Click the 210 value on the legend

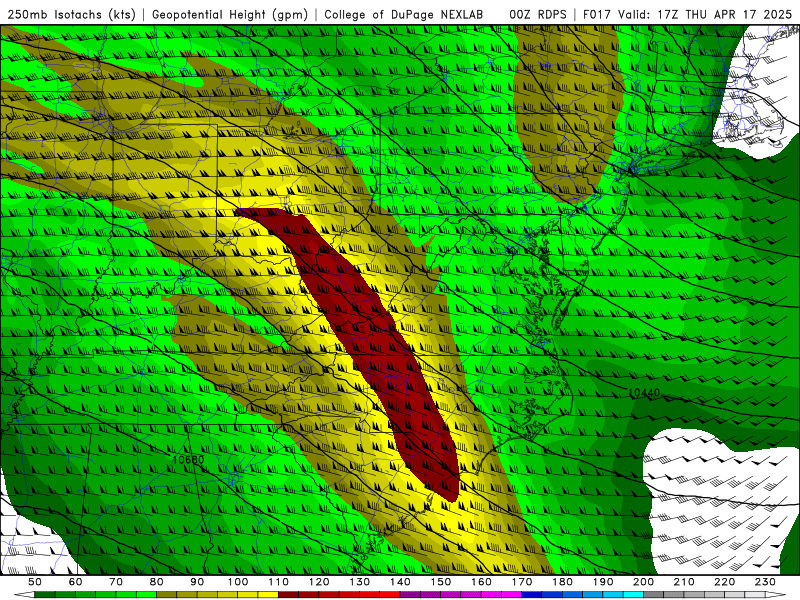point(684,582)
